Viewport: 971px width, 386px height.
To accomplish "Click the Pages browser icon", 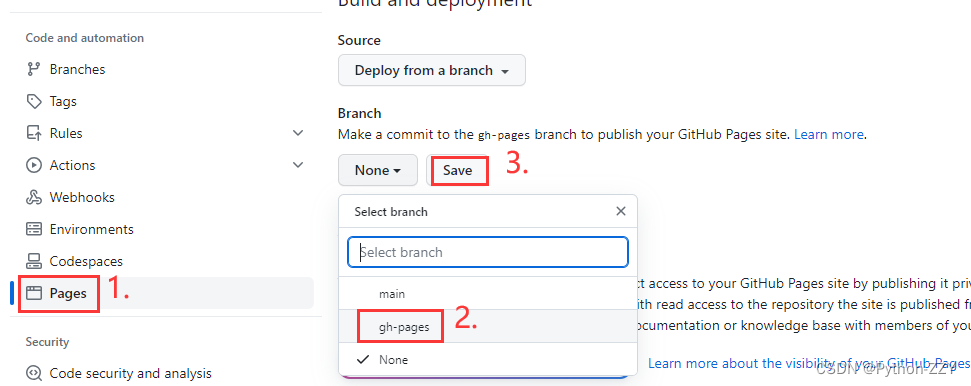I will (33, 293).
